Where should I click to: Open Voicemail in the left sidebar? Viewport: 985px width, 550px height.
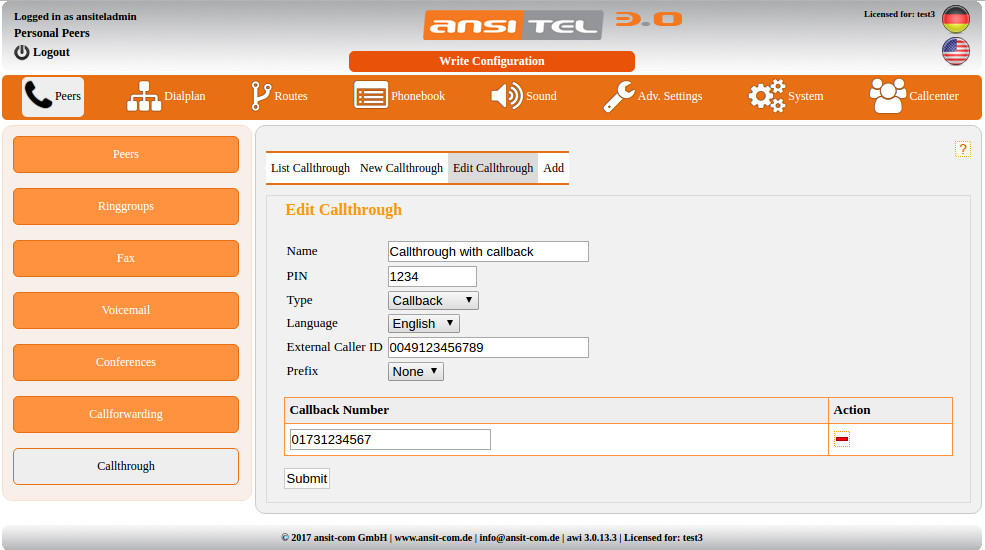126,310
